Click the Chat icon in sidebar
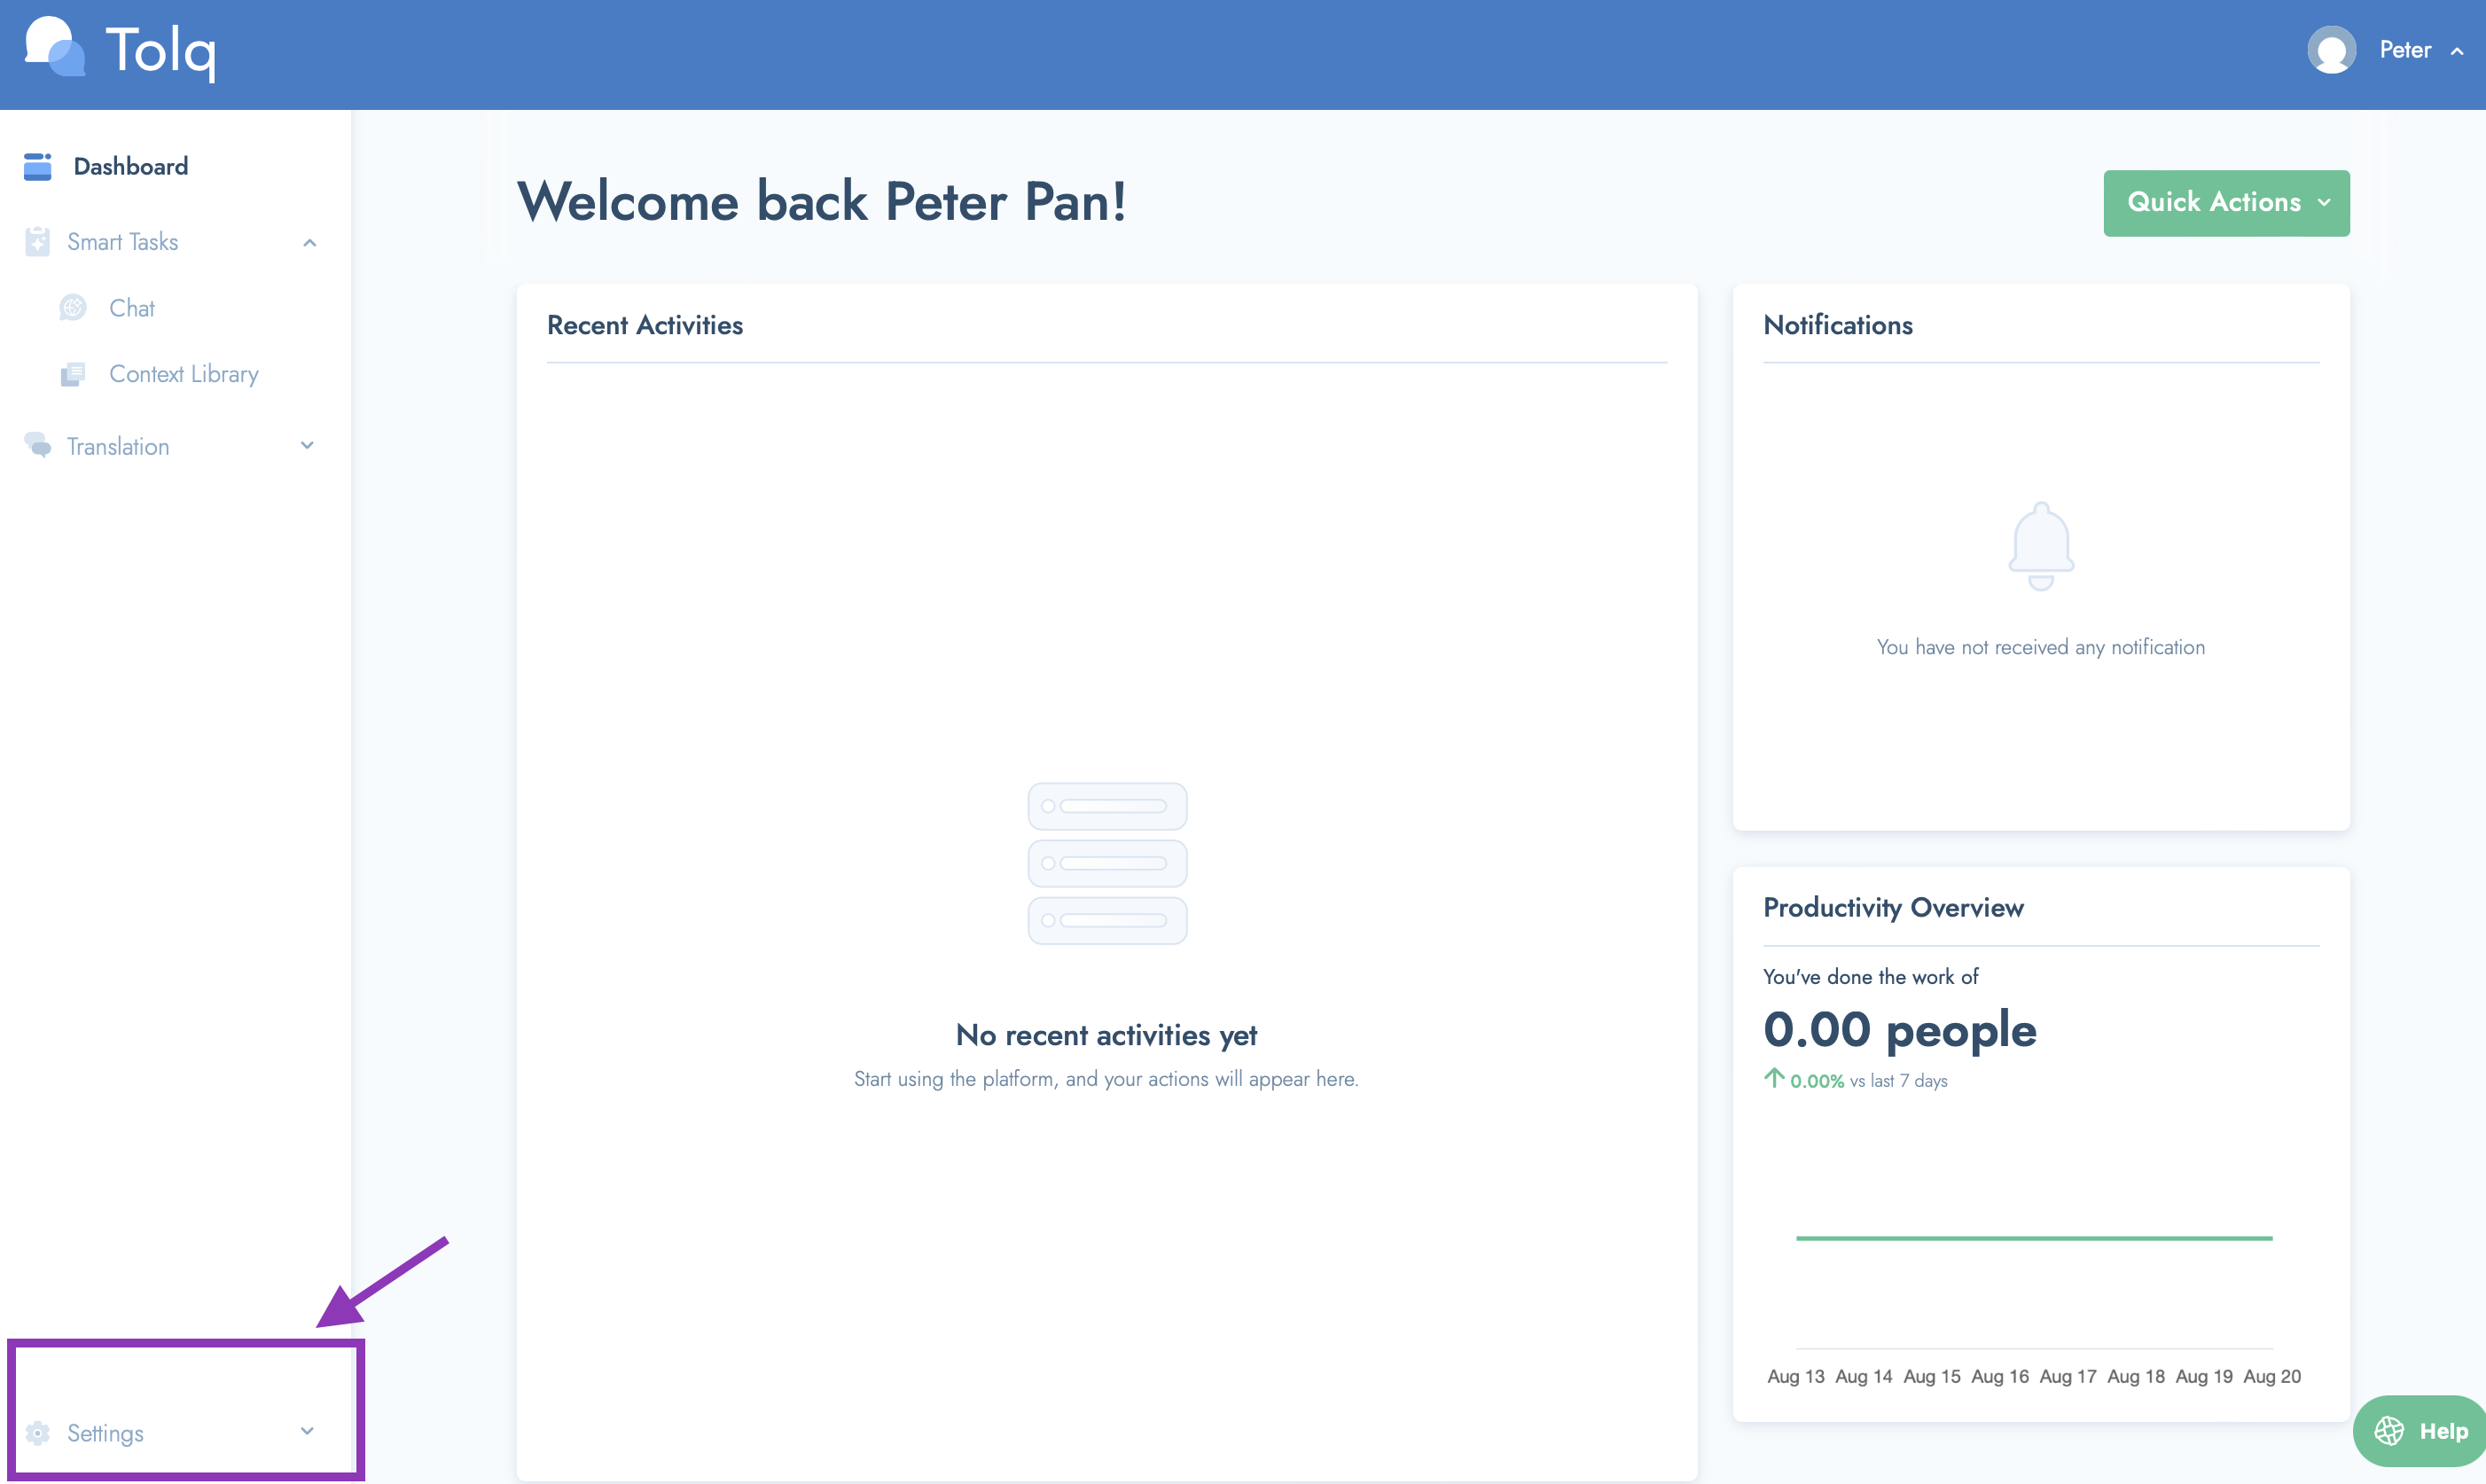The image size is (2486, 1484). click(73, 308)
